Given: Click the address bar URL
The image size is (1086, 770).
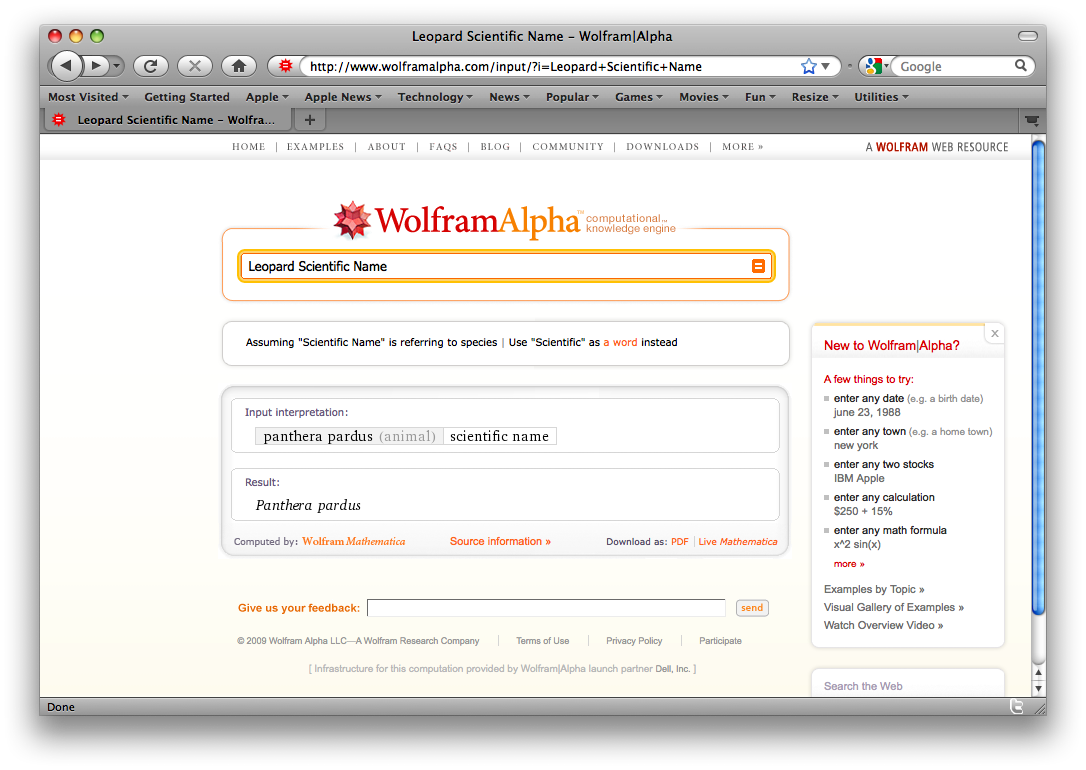Looking at the screenshot, I should (x=506, y=66).
